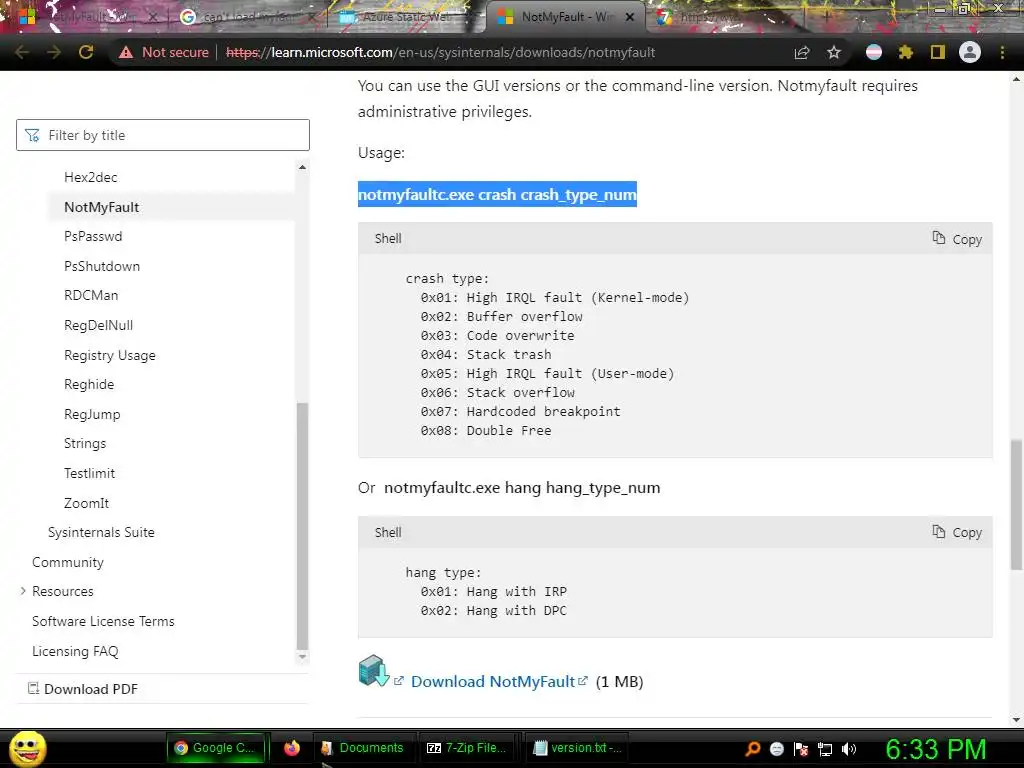Click inside the Filter by title field

[x=163, y=135]
